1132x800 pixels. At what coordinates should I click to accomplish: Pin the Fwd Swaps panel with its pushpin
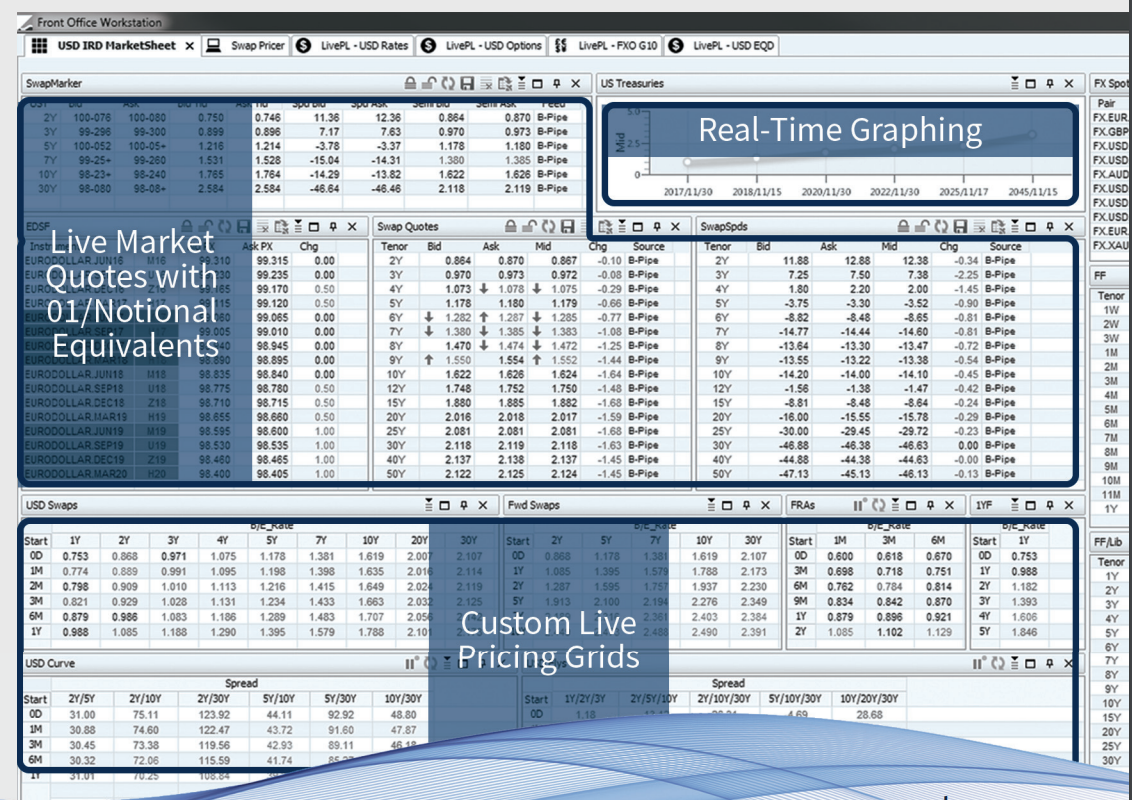(747, 508)
